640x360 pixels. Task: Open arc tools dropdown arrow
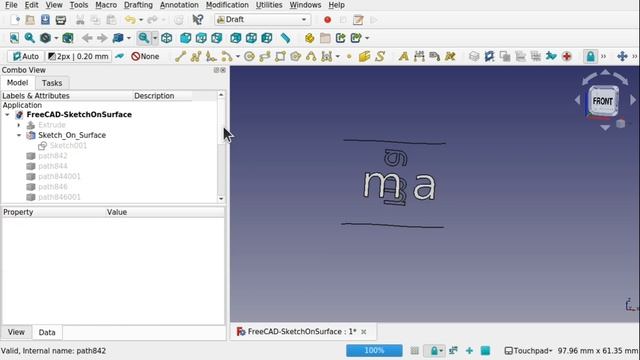click(x=238, y=56)
